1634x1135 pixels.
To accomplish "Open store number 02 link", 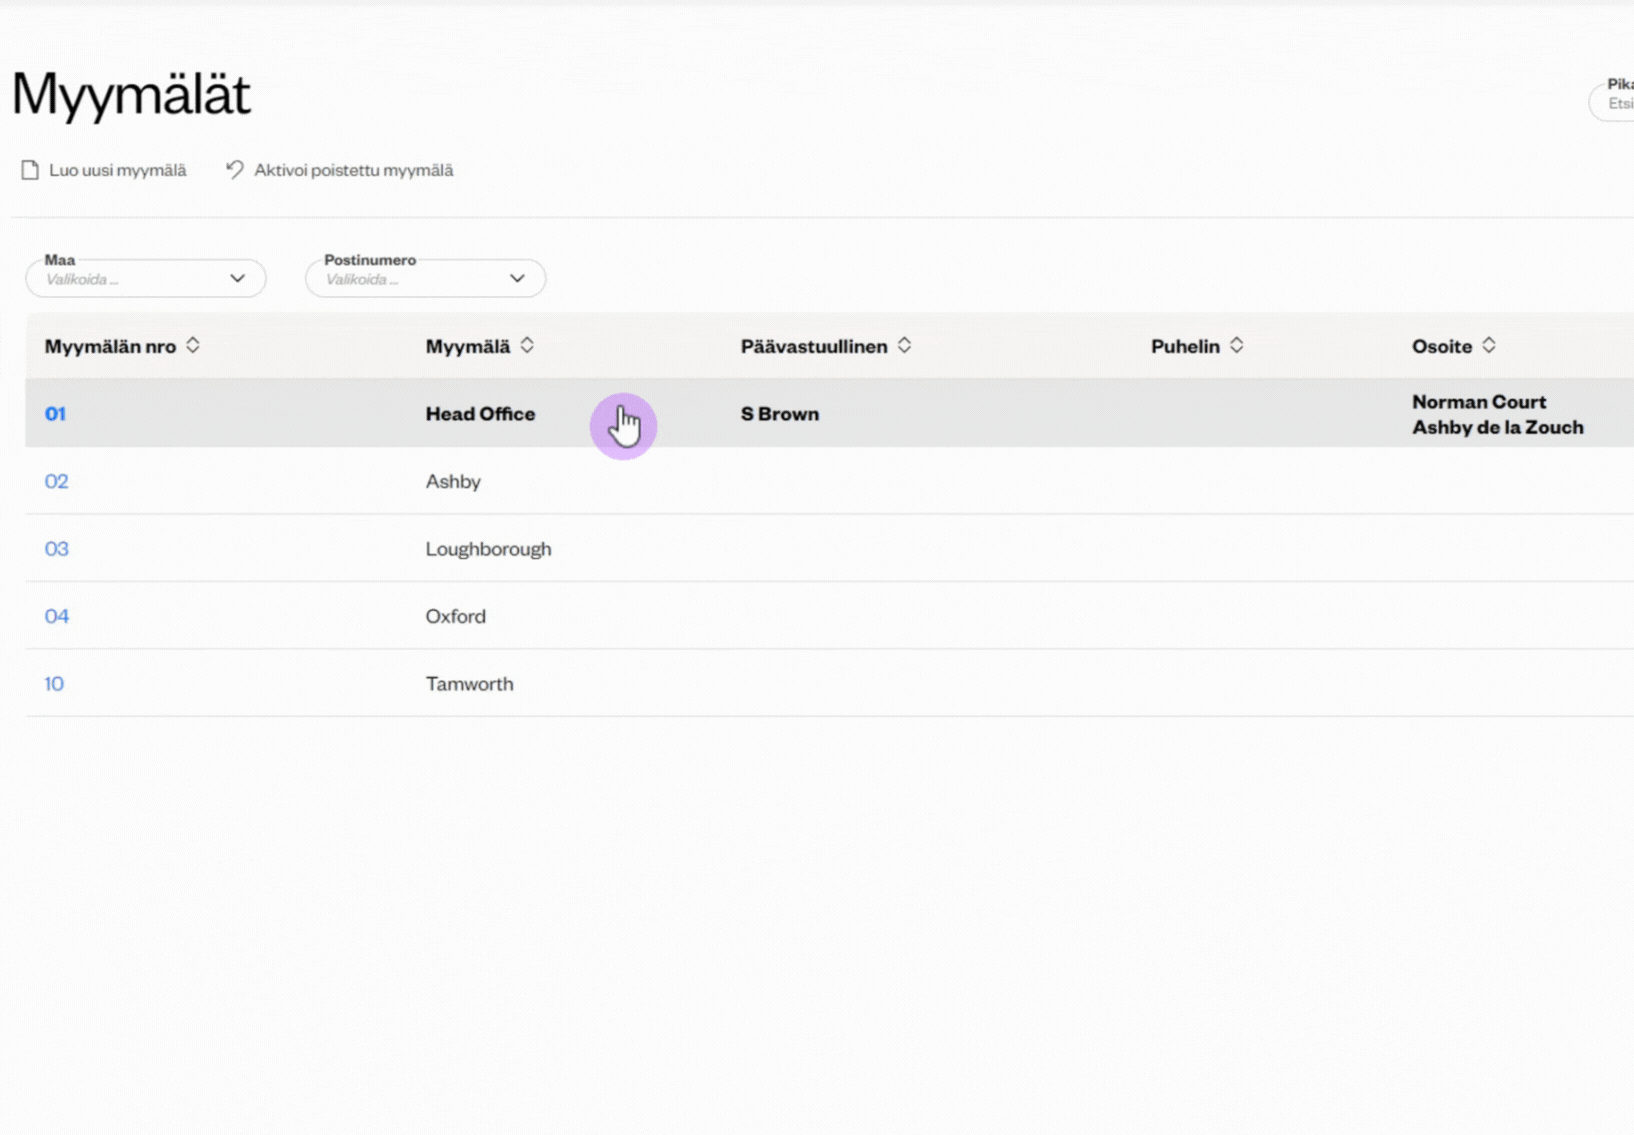I will pos(56,481).
